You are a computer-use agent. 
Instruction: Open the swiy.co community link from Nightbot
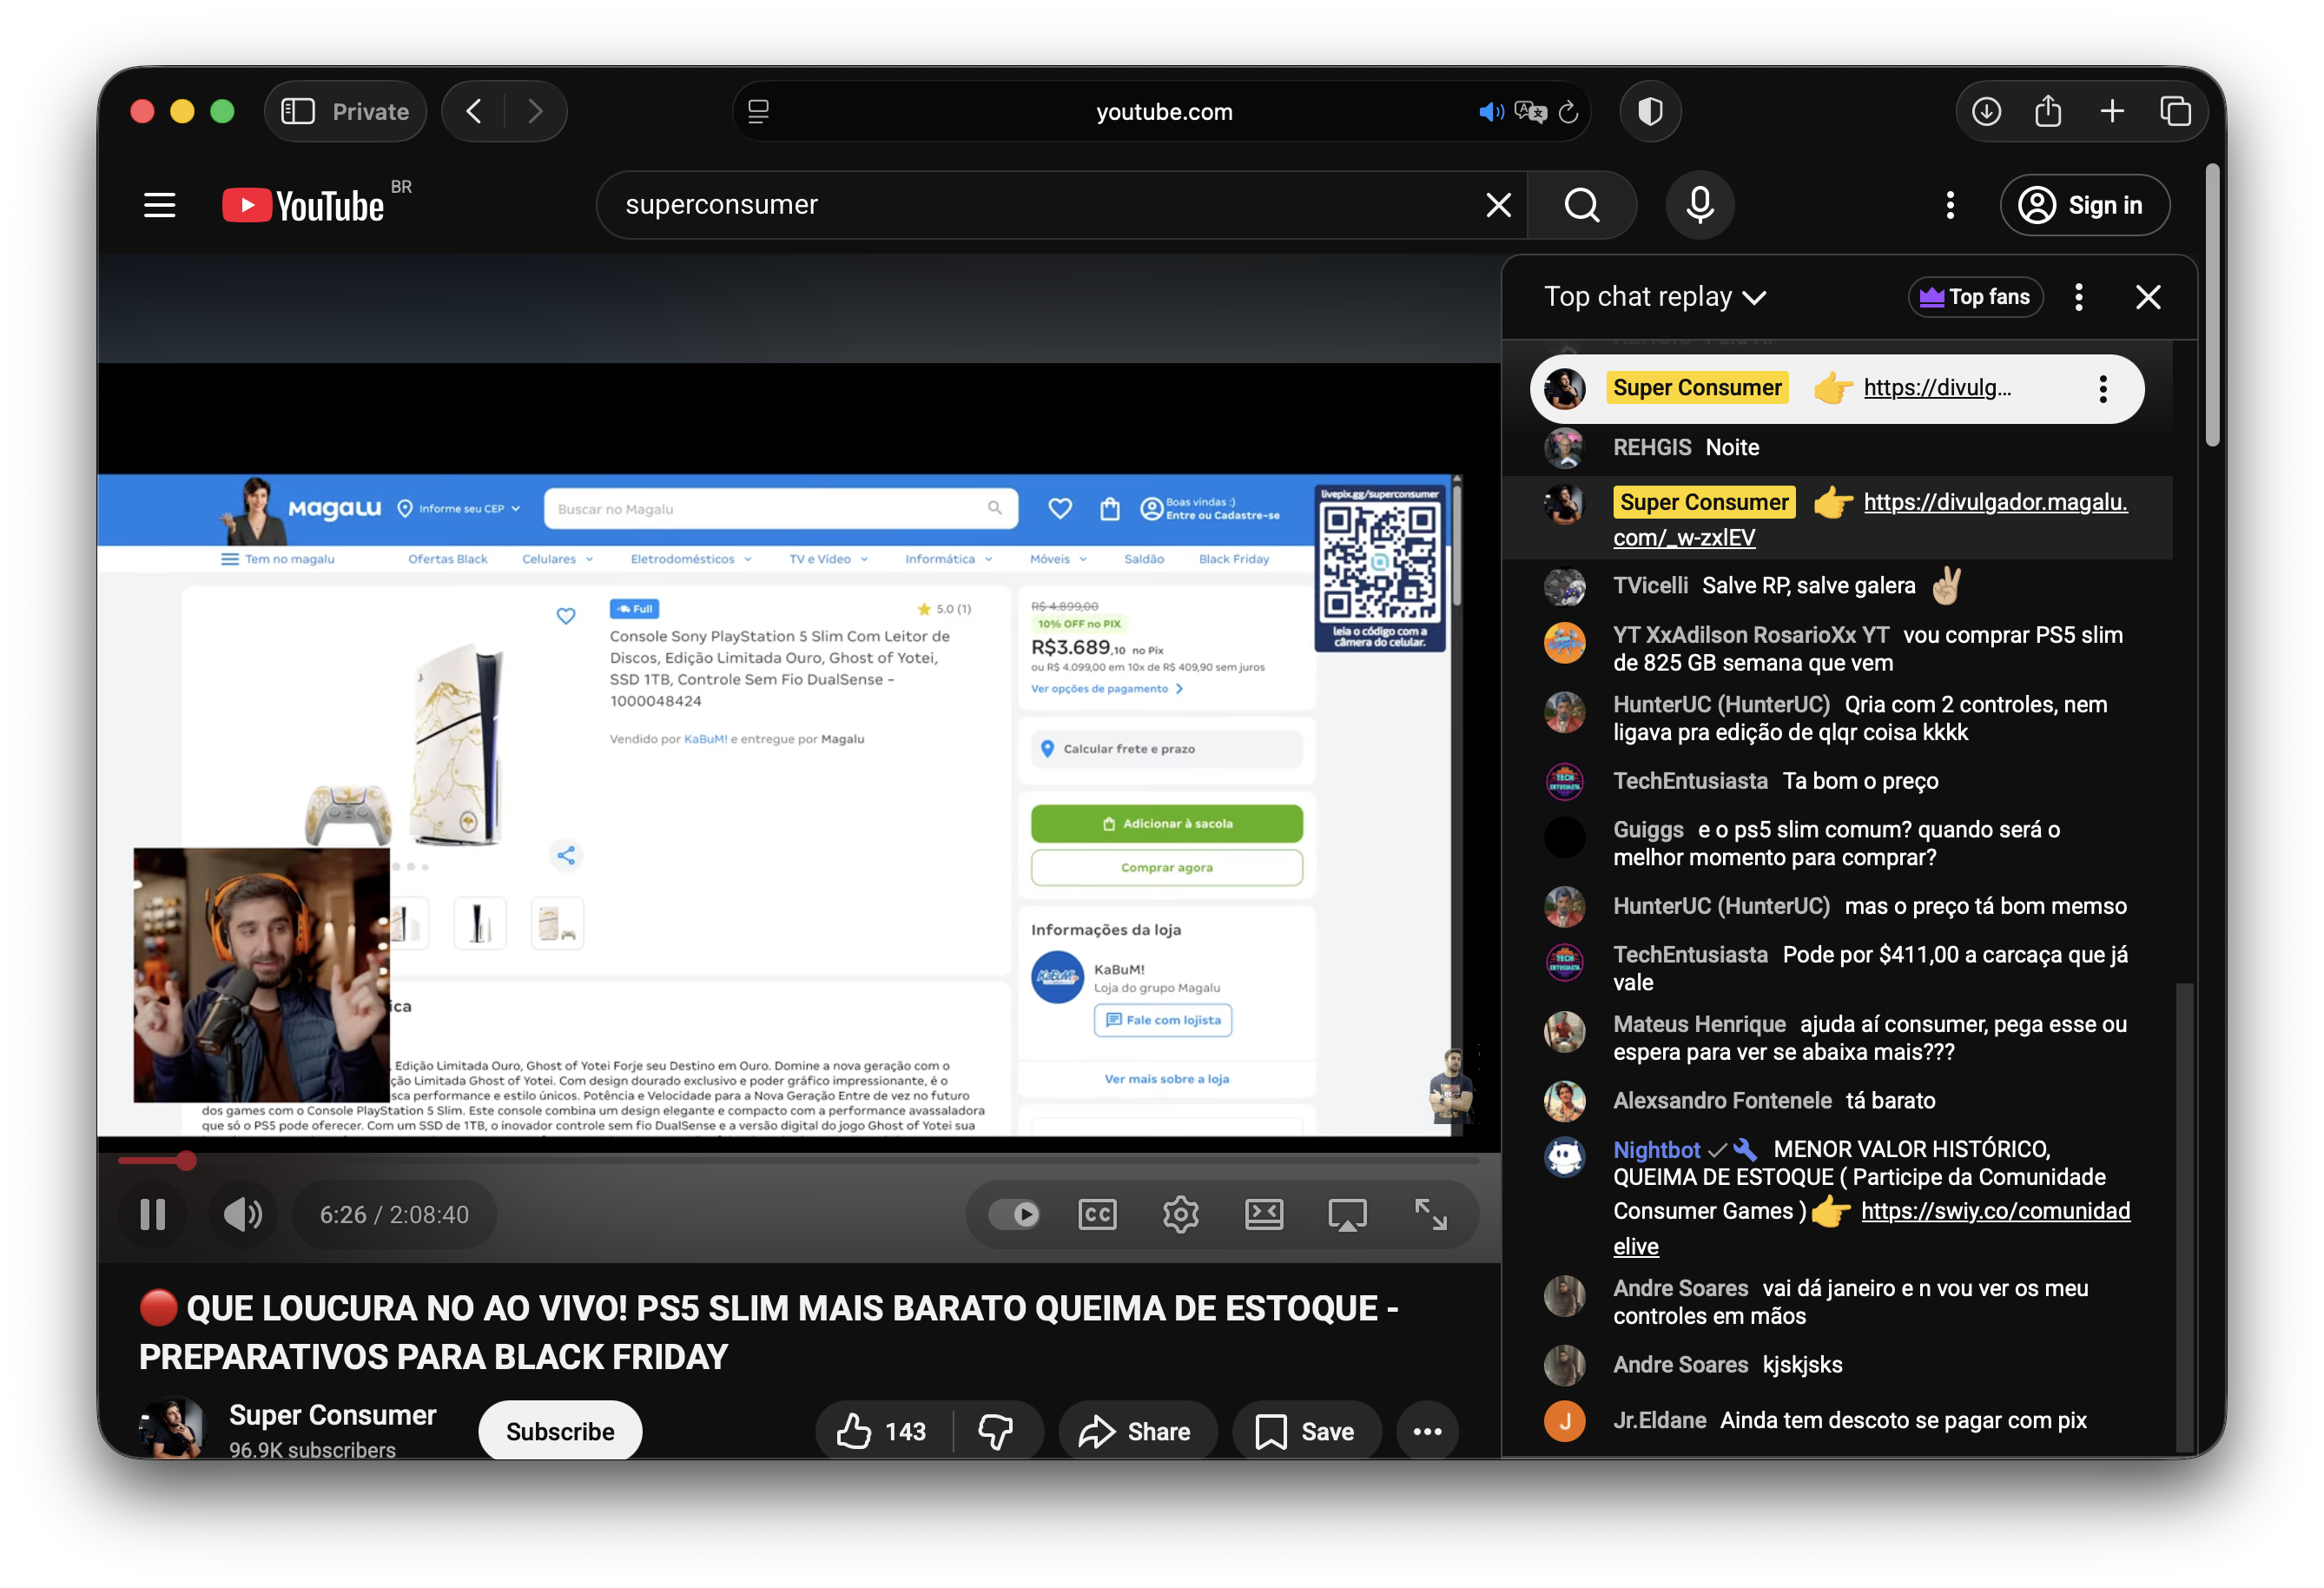(1995, 1211)
